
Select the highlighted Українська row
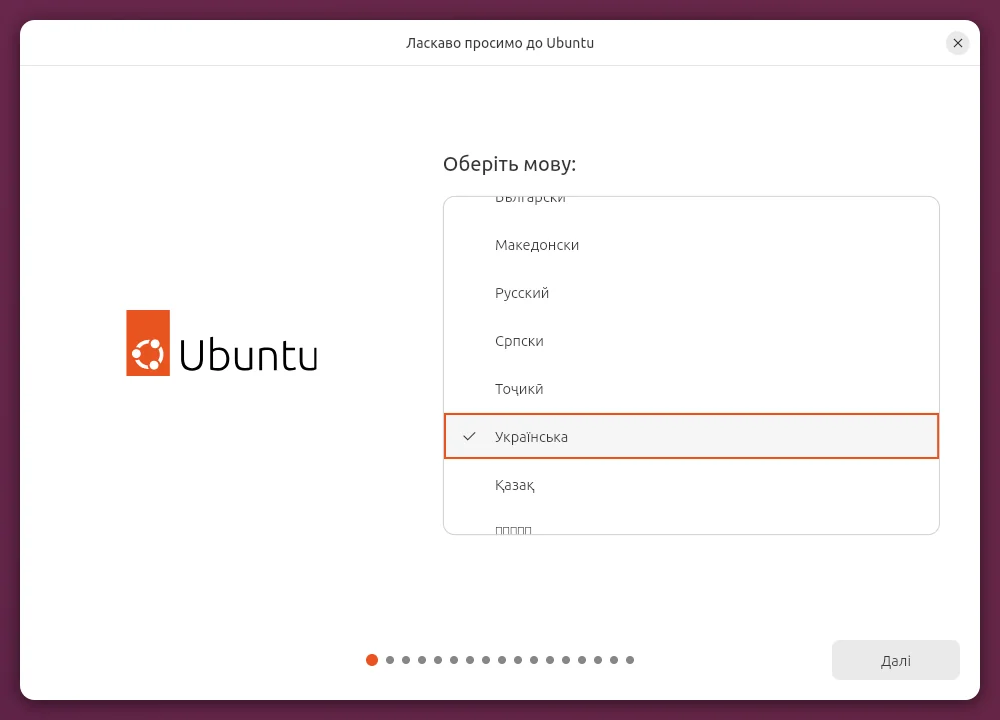click(691, 436)
